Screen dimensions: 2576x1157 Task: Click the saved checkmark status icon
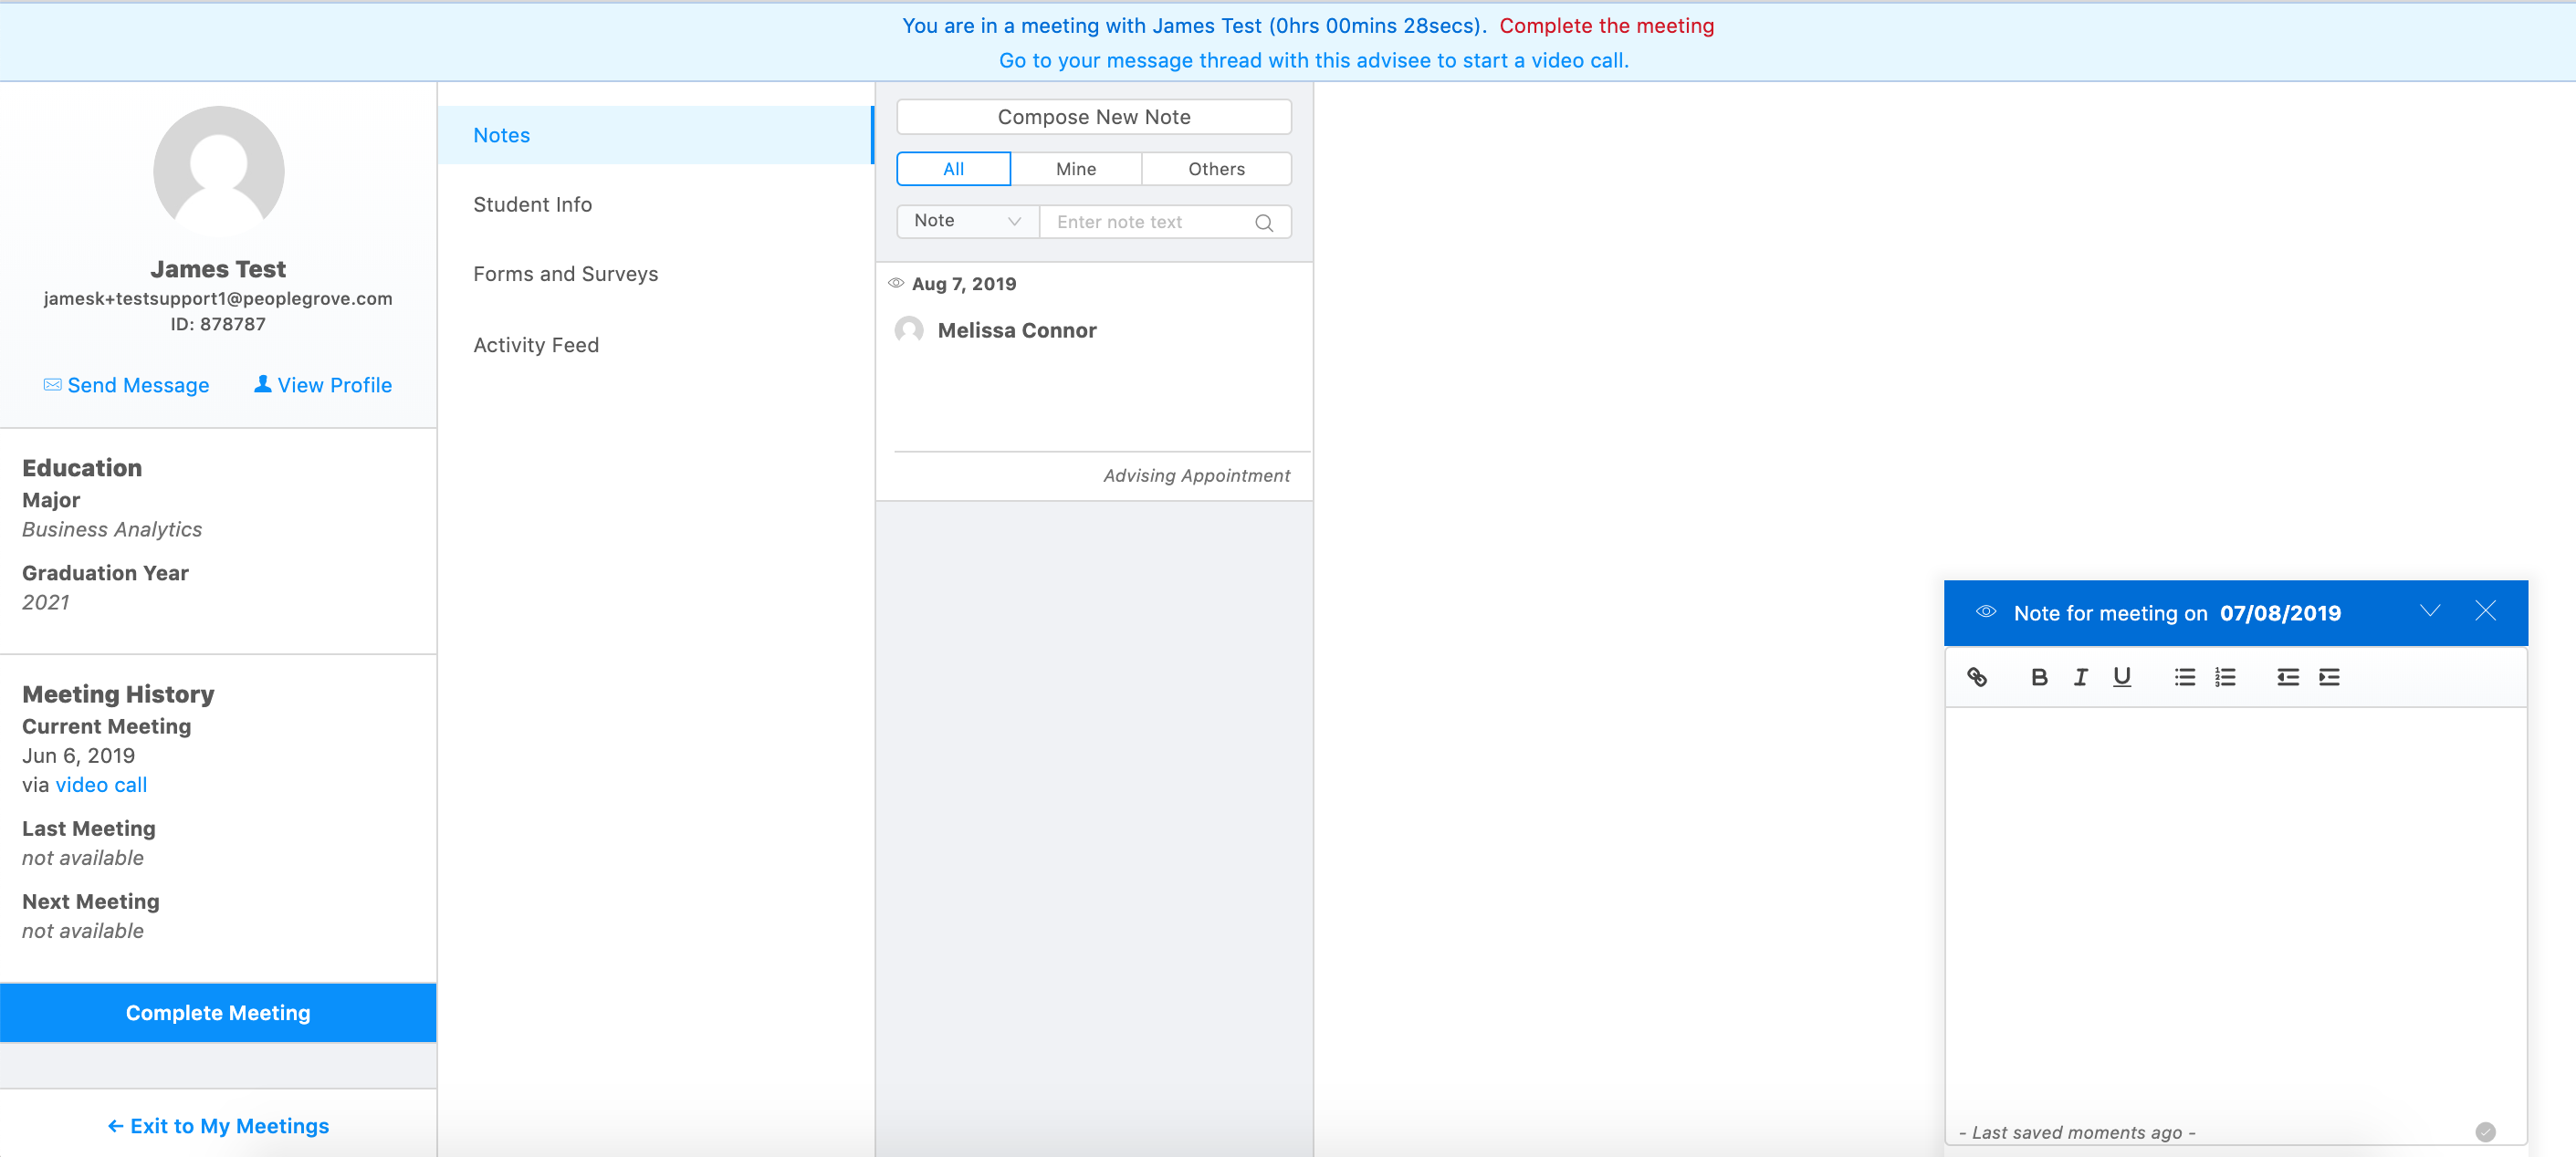pyautogui.click(x=2485, y=1132)
